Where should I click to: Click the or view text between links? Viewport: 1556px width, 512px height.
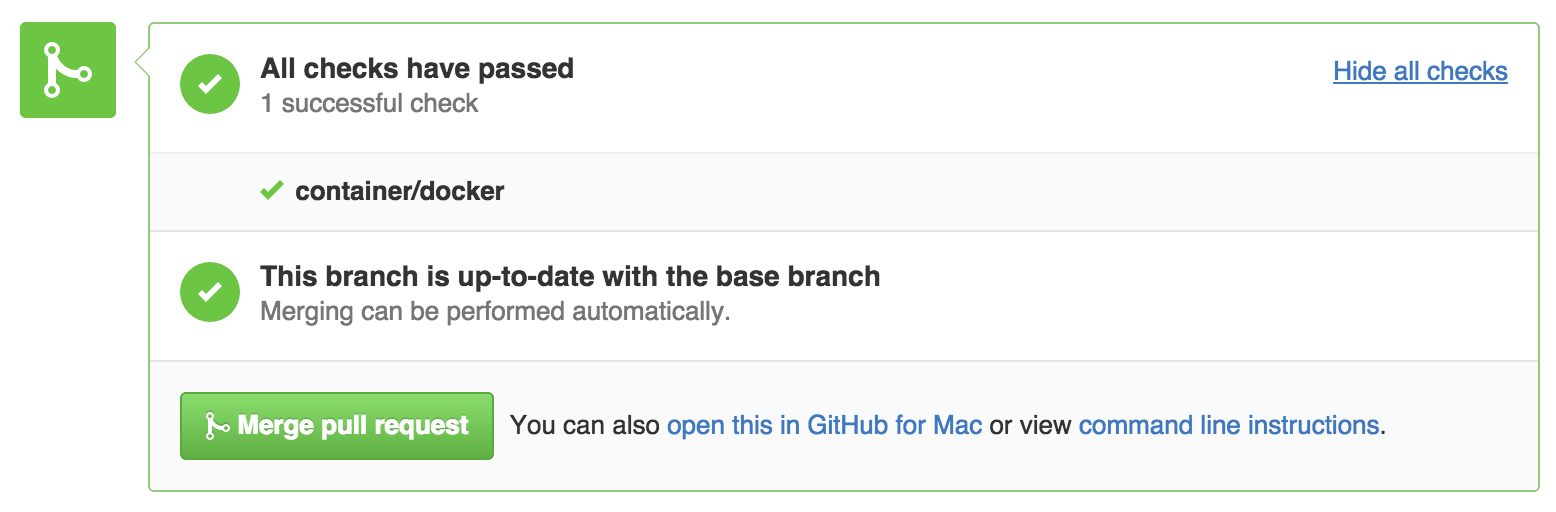click(1030, 426)
